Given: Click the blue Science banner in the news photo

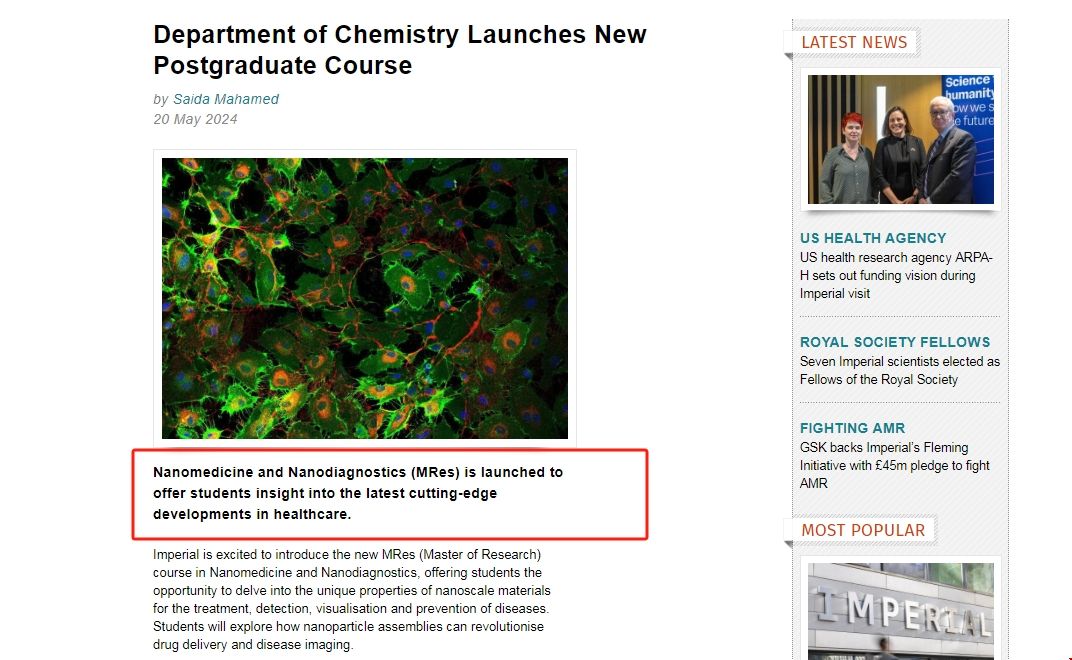Looking at the screenshot, I should (x=968, y=101).
